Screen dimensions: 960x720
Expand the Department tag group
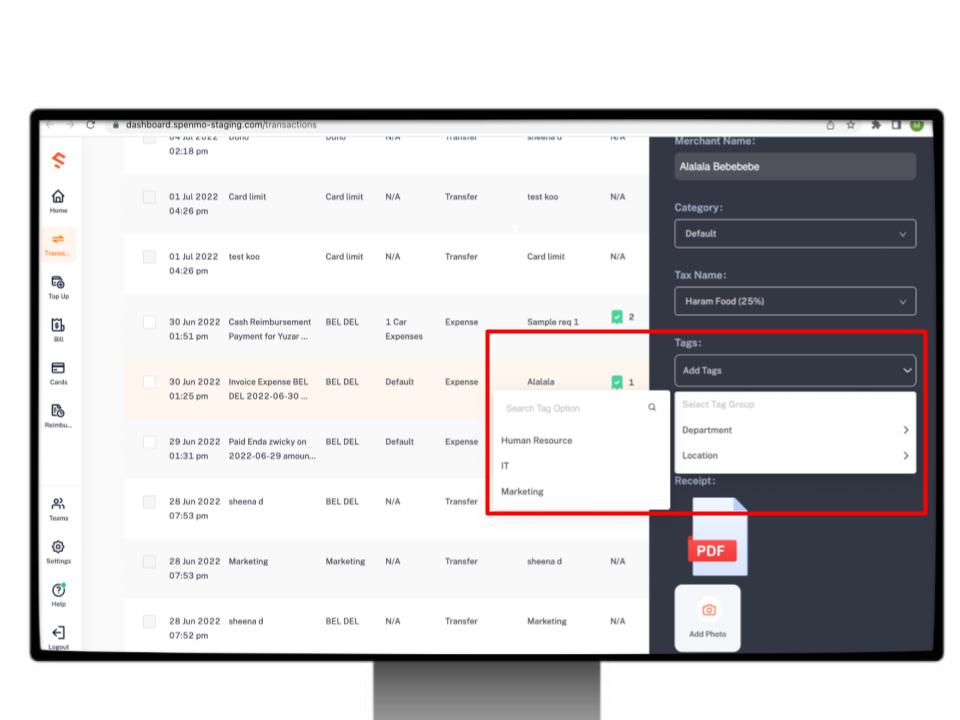(795, 430)
